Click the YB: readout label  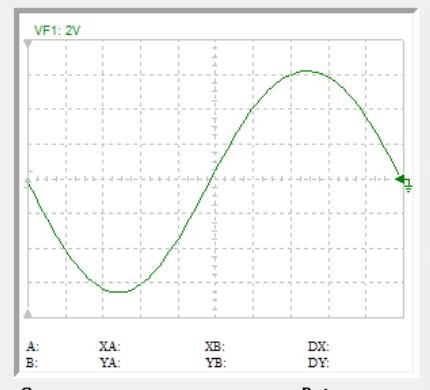pyautogui.click(x=215, y=362)
